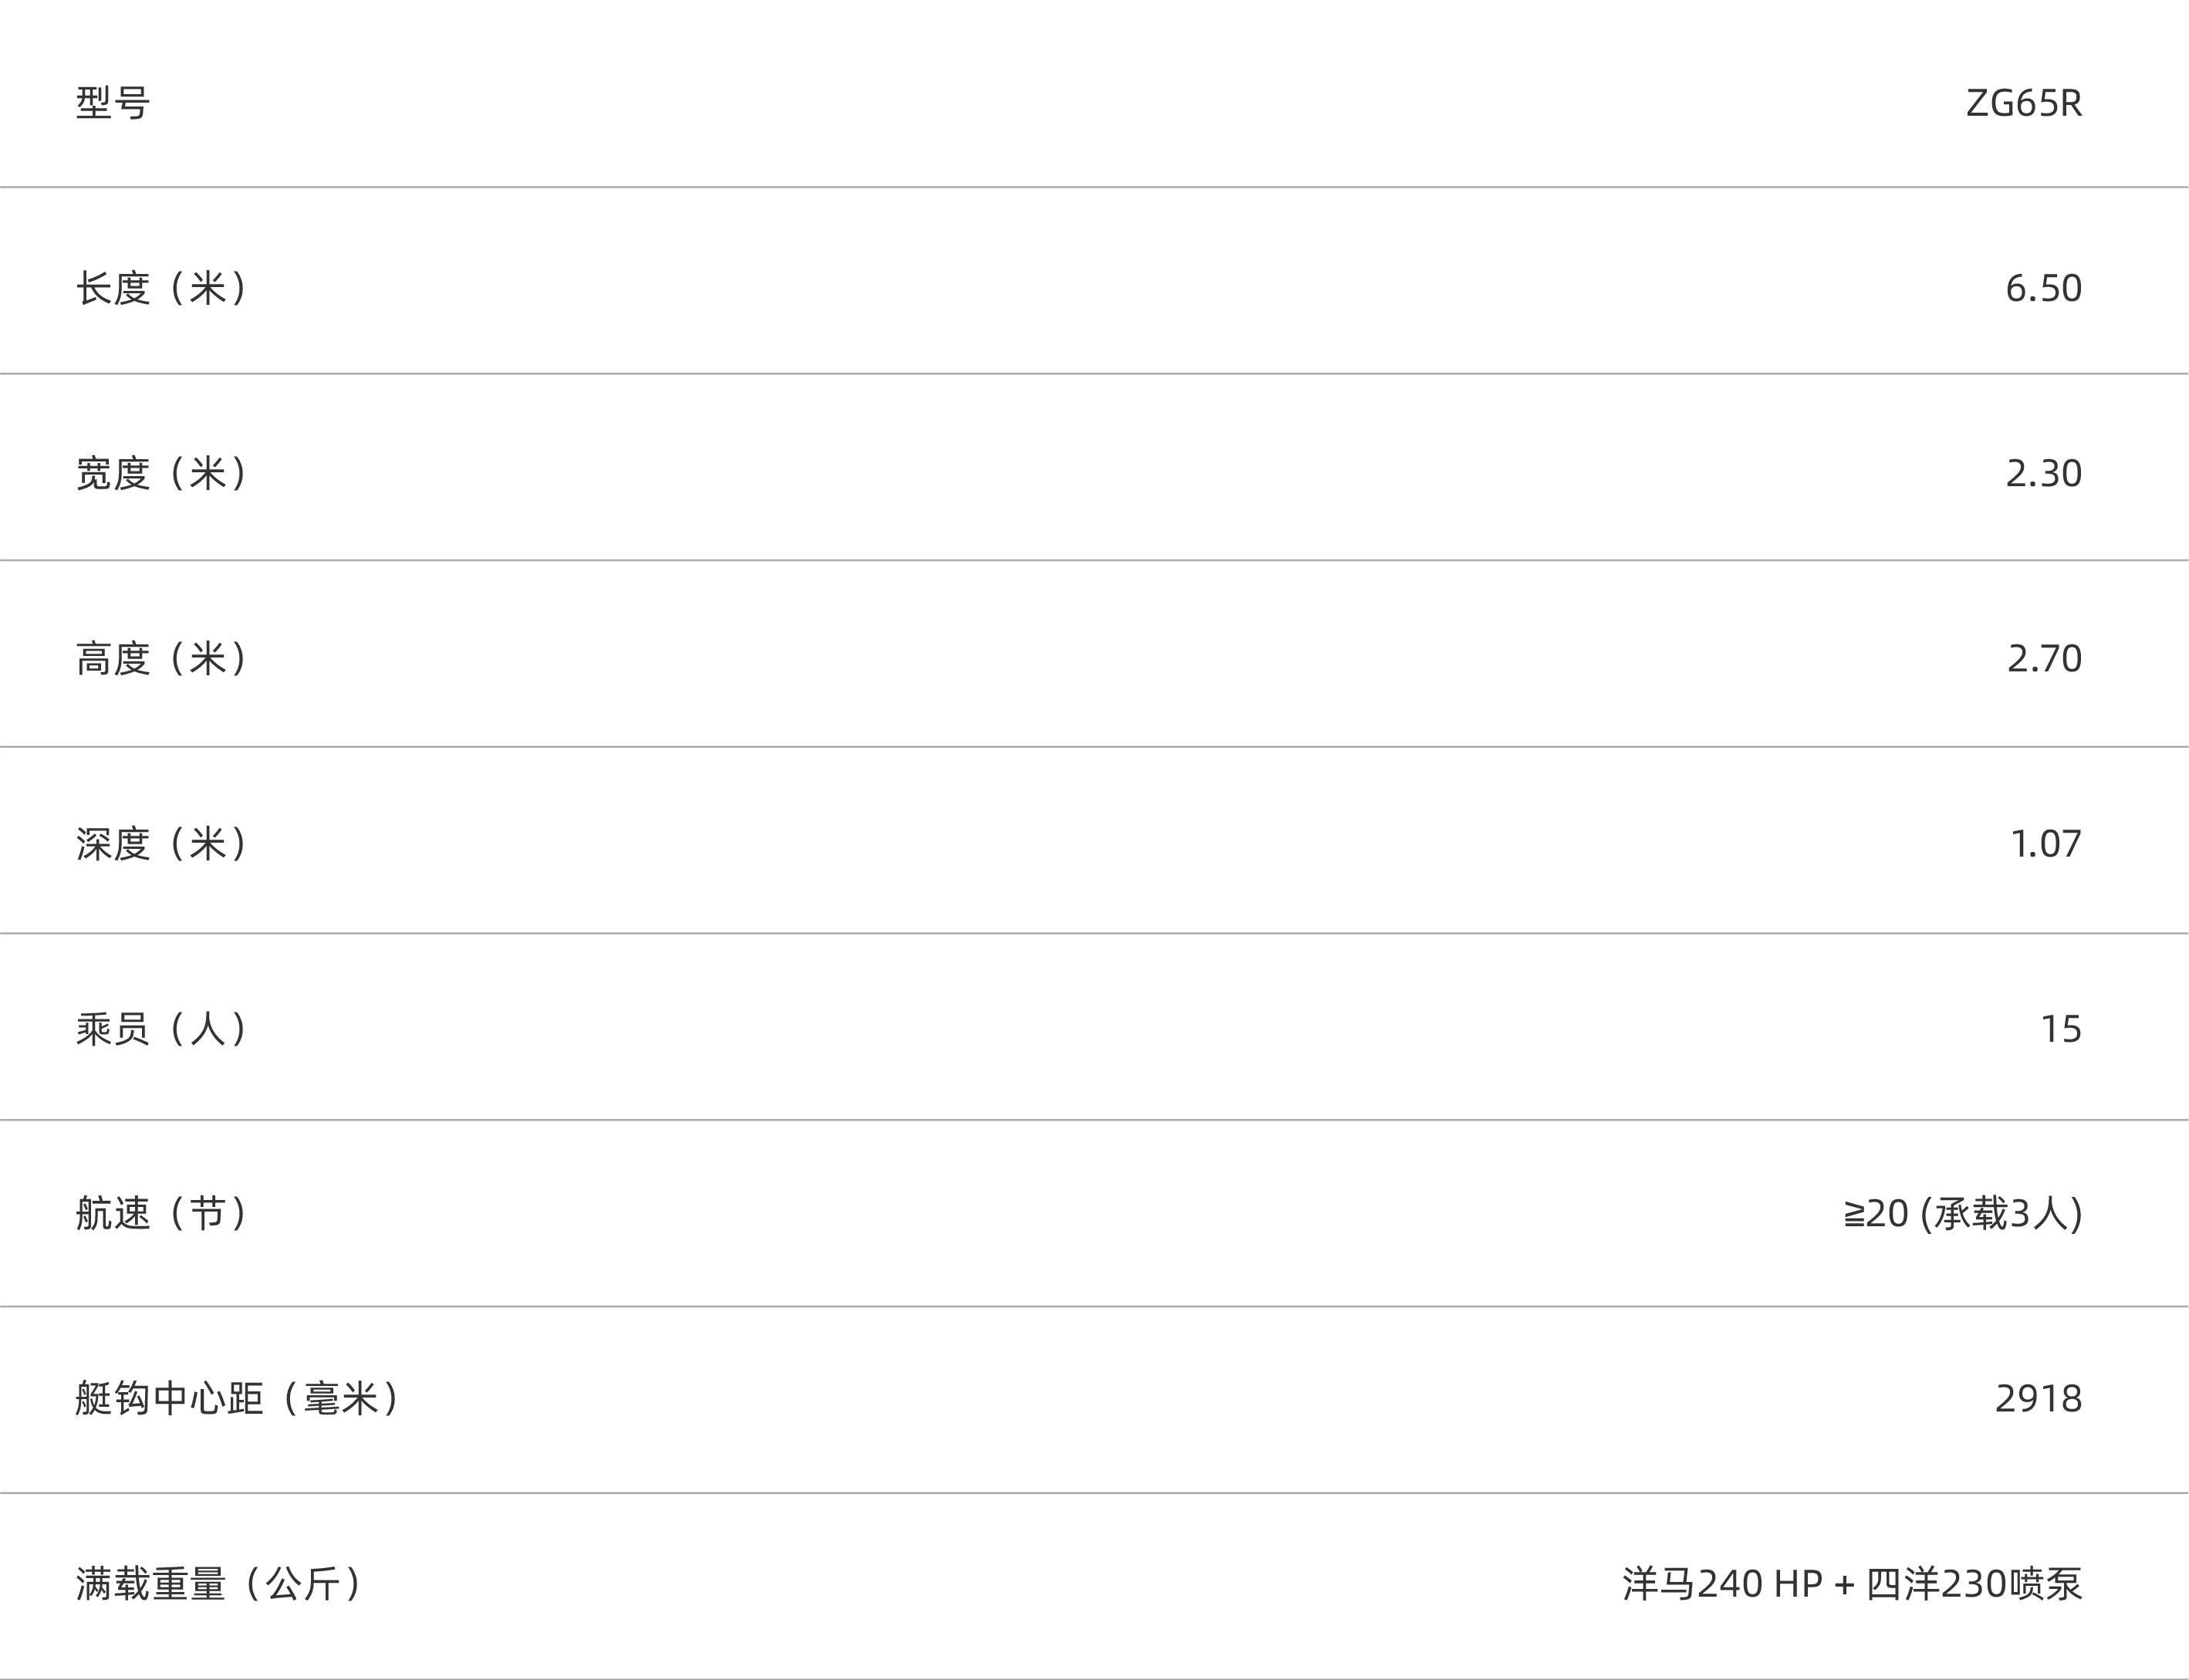Select the model value ZG65R
The width and height of the screenshot is (2189, 1680).
[2023, 103]
